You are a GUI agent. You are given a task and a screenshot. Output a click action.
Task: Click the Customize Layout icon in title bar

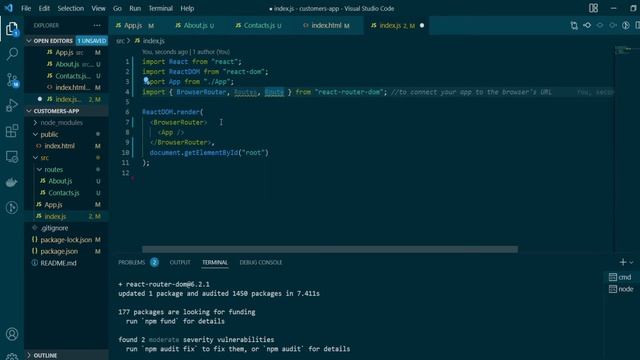pyautogui.click(x=593, y=8)
